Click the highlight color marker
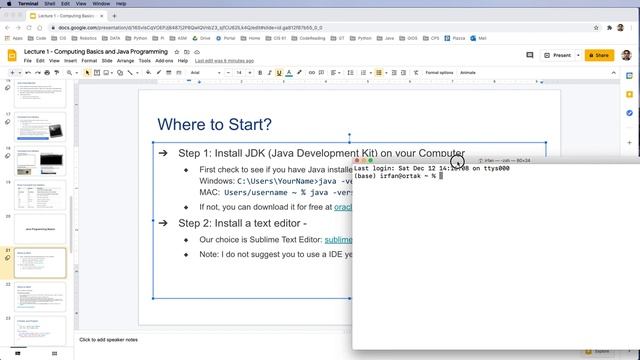 [299, 73]
